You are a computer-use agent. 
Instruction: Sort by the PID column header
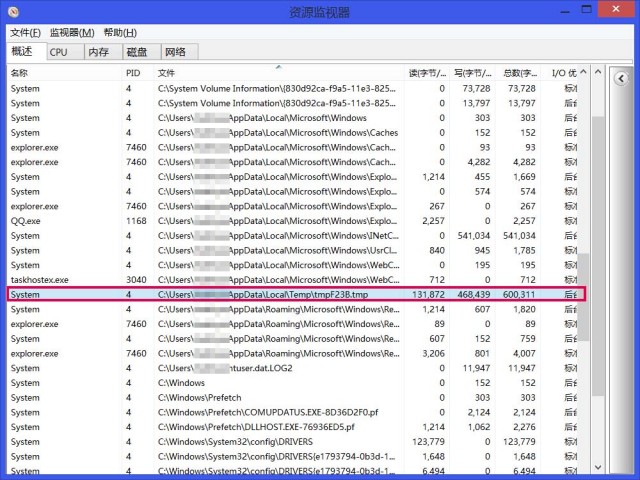coord(137,73)
